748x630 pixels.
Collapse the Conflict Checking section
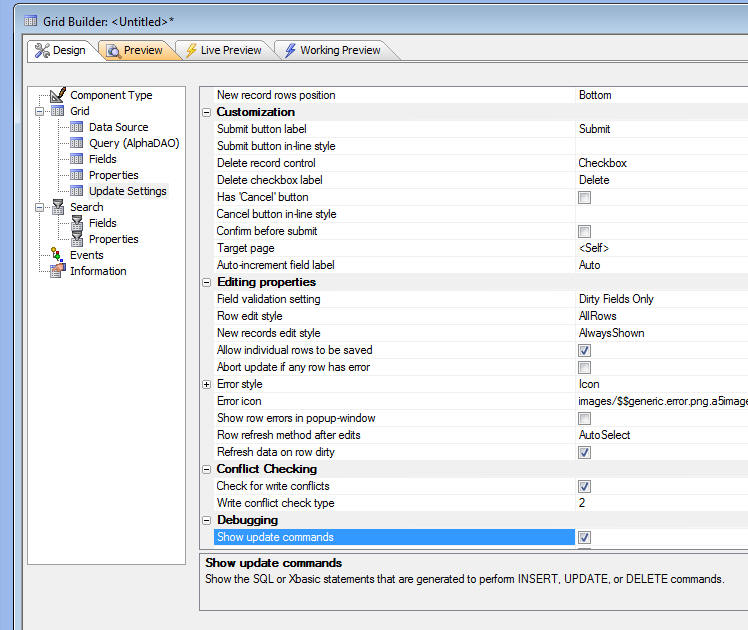[x=207, y=469]
